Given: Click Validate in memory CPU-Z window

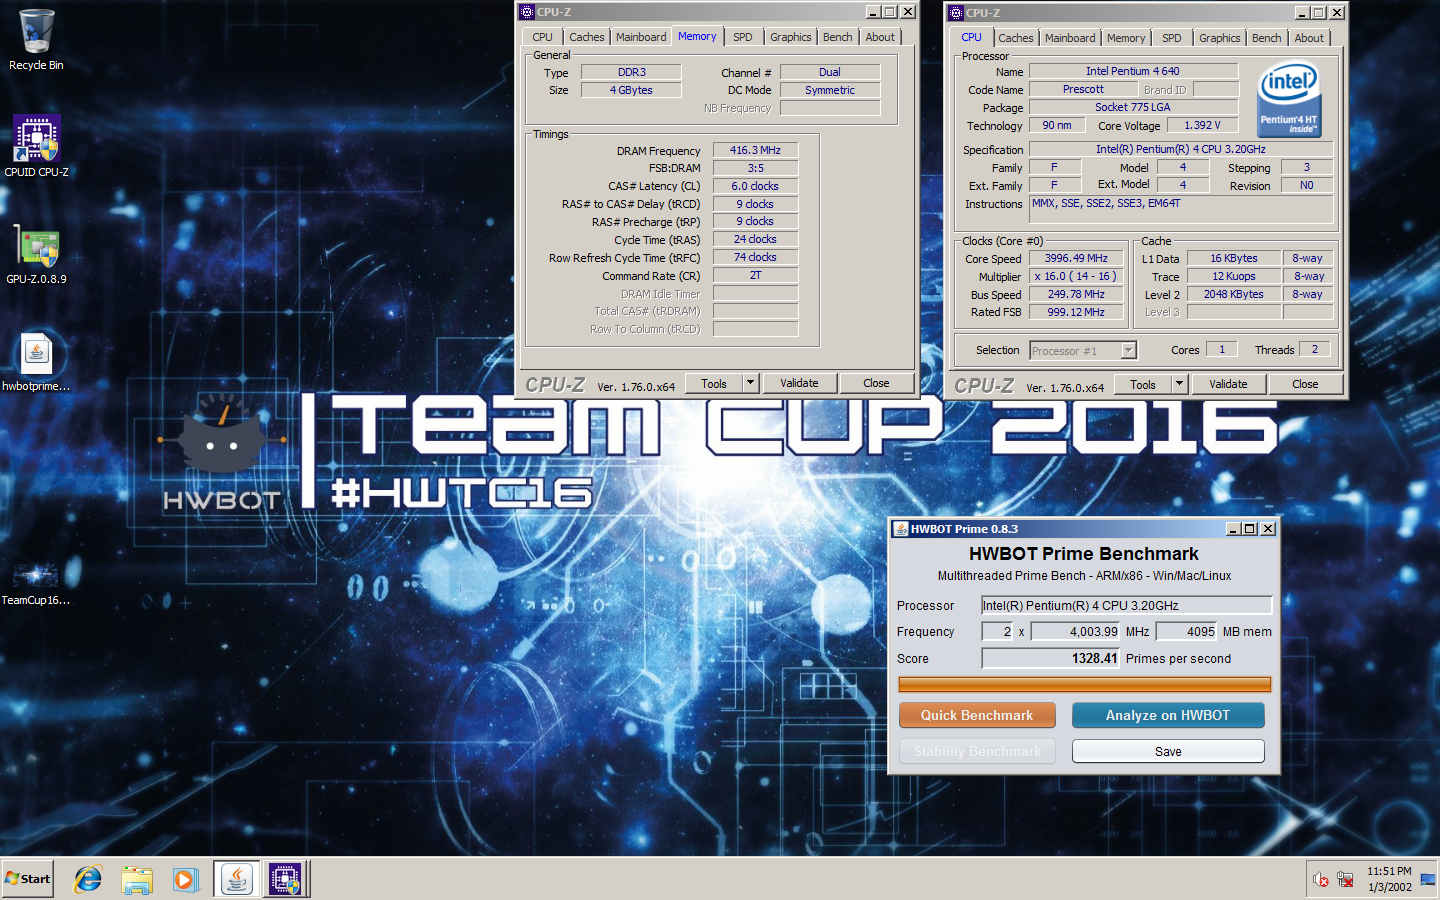Looking at the screenshot, I should click(799, 383).
